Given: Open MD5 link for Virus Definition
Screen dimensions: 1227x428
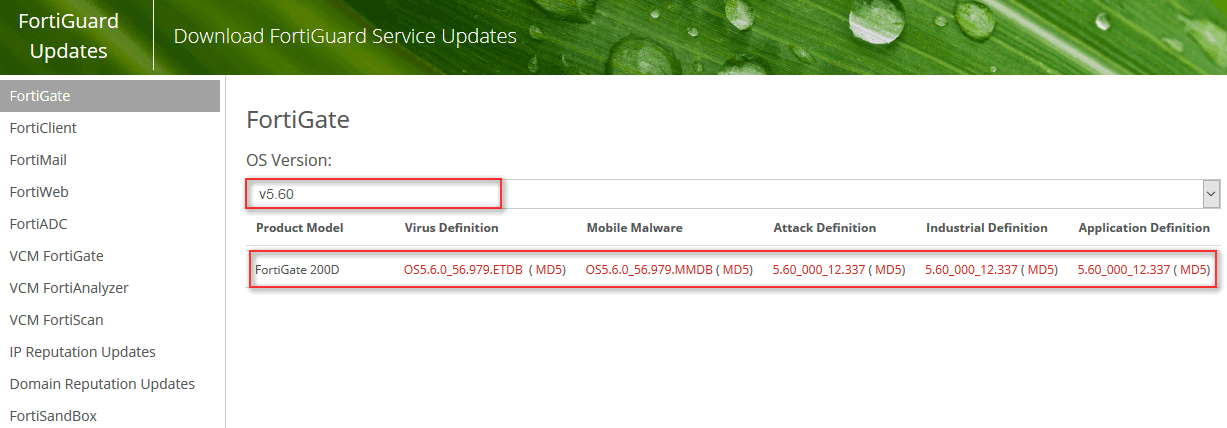Looking at the screenshot, I should 548,270.
